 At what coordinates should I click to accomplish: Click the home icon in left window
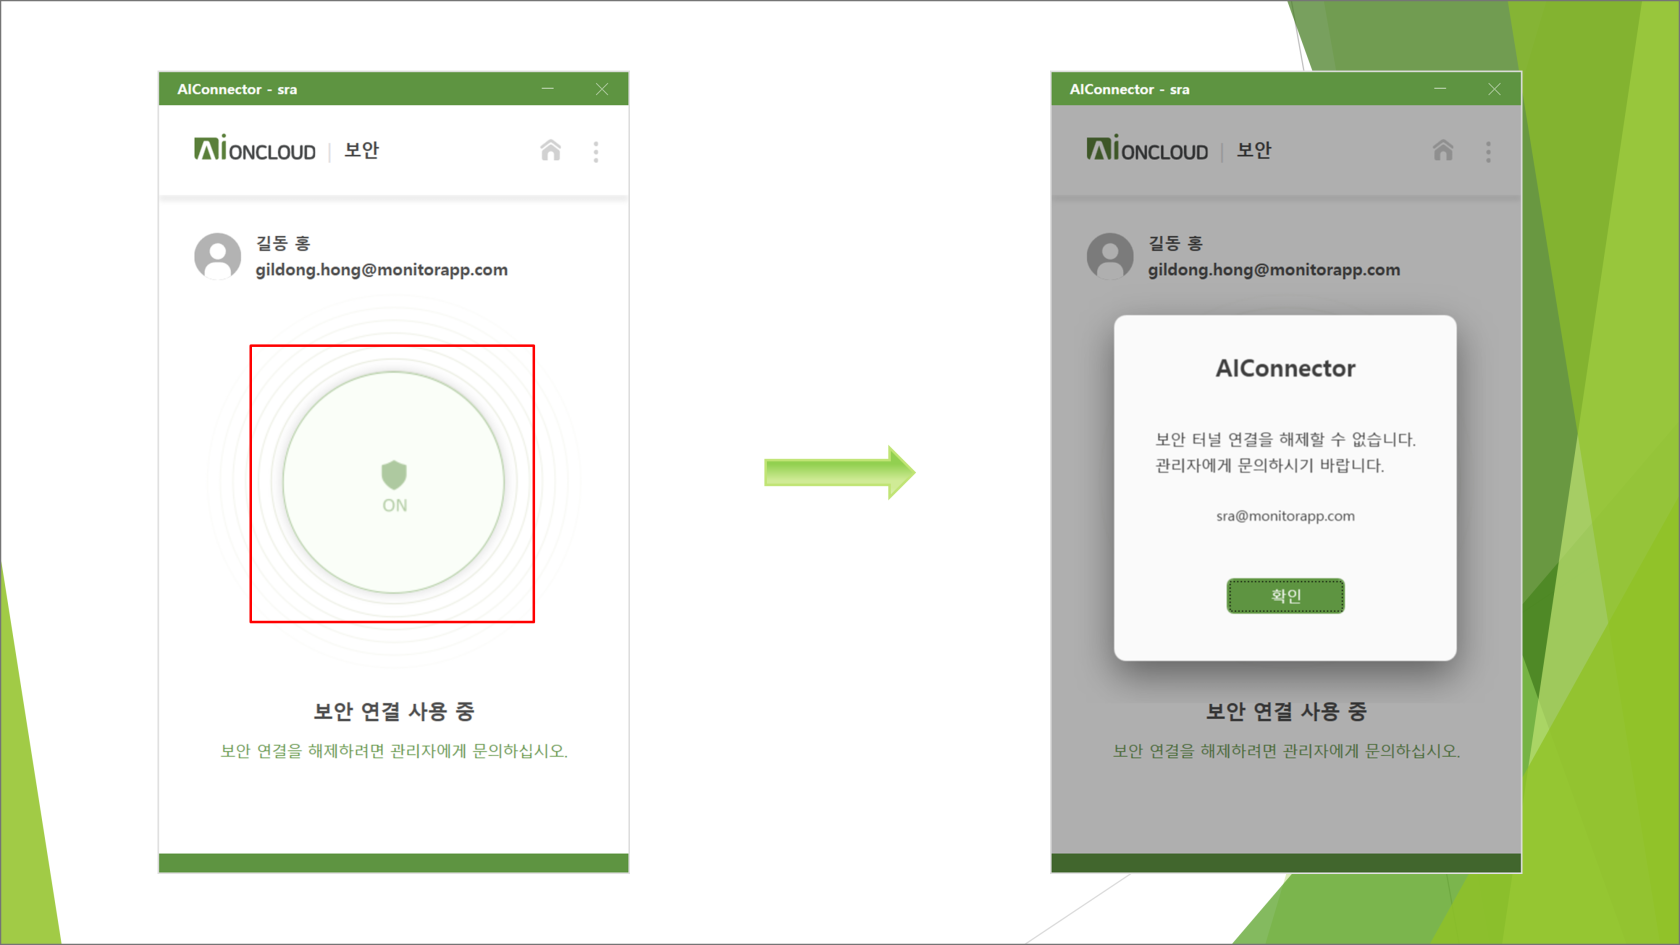tap(551, 150)
